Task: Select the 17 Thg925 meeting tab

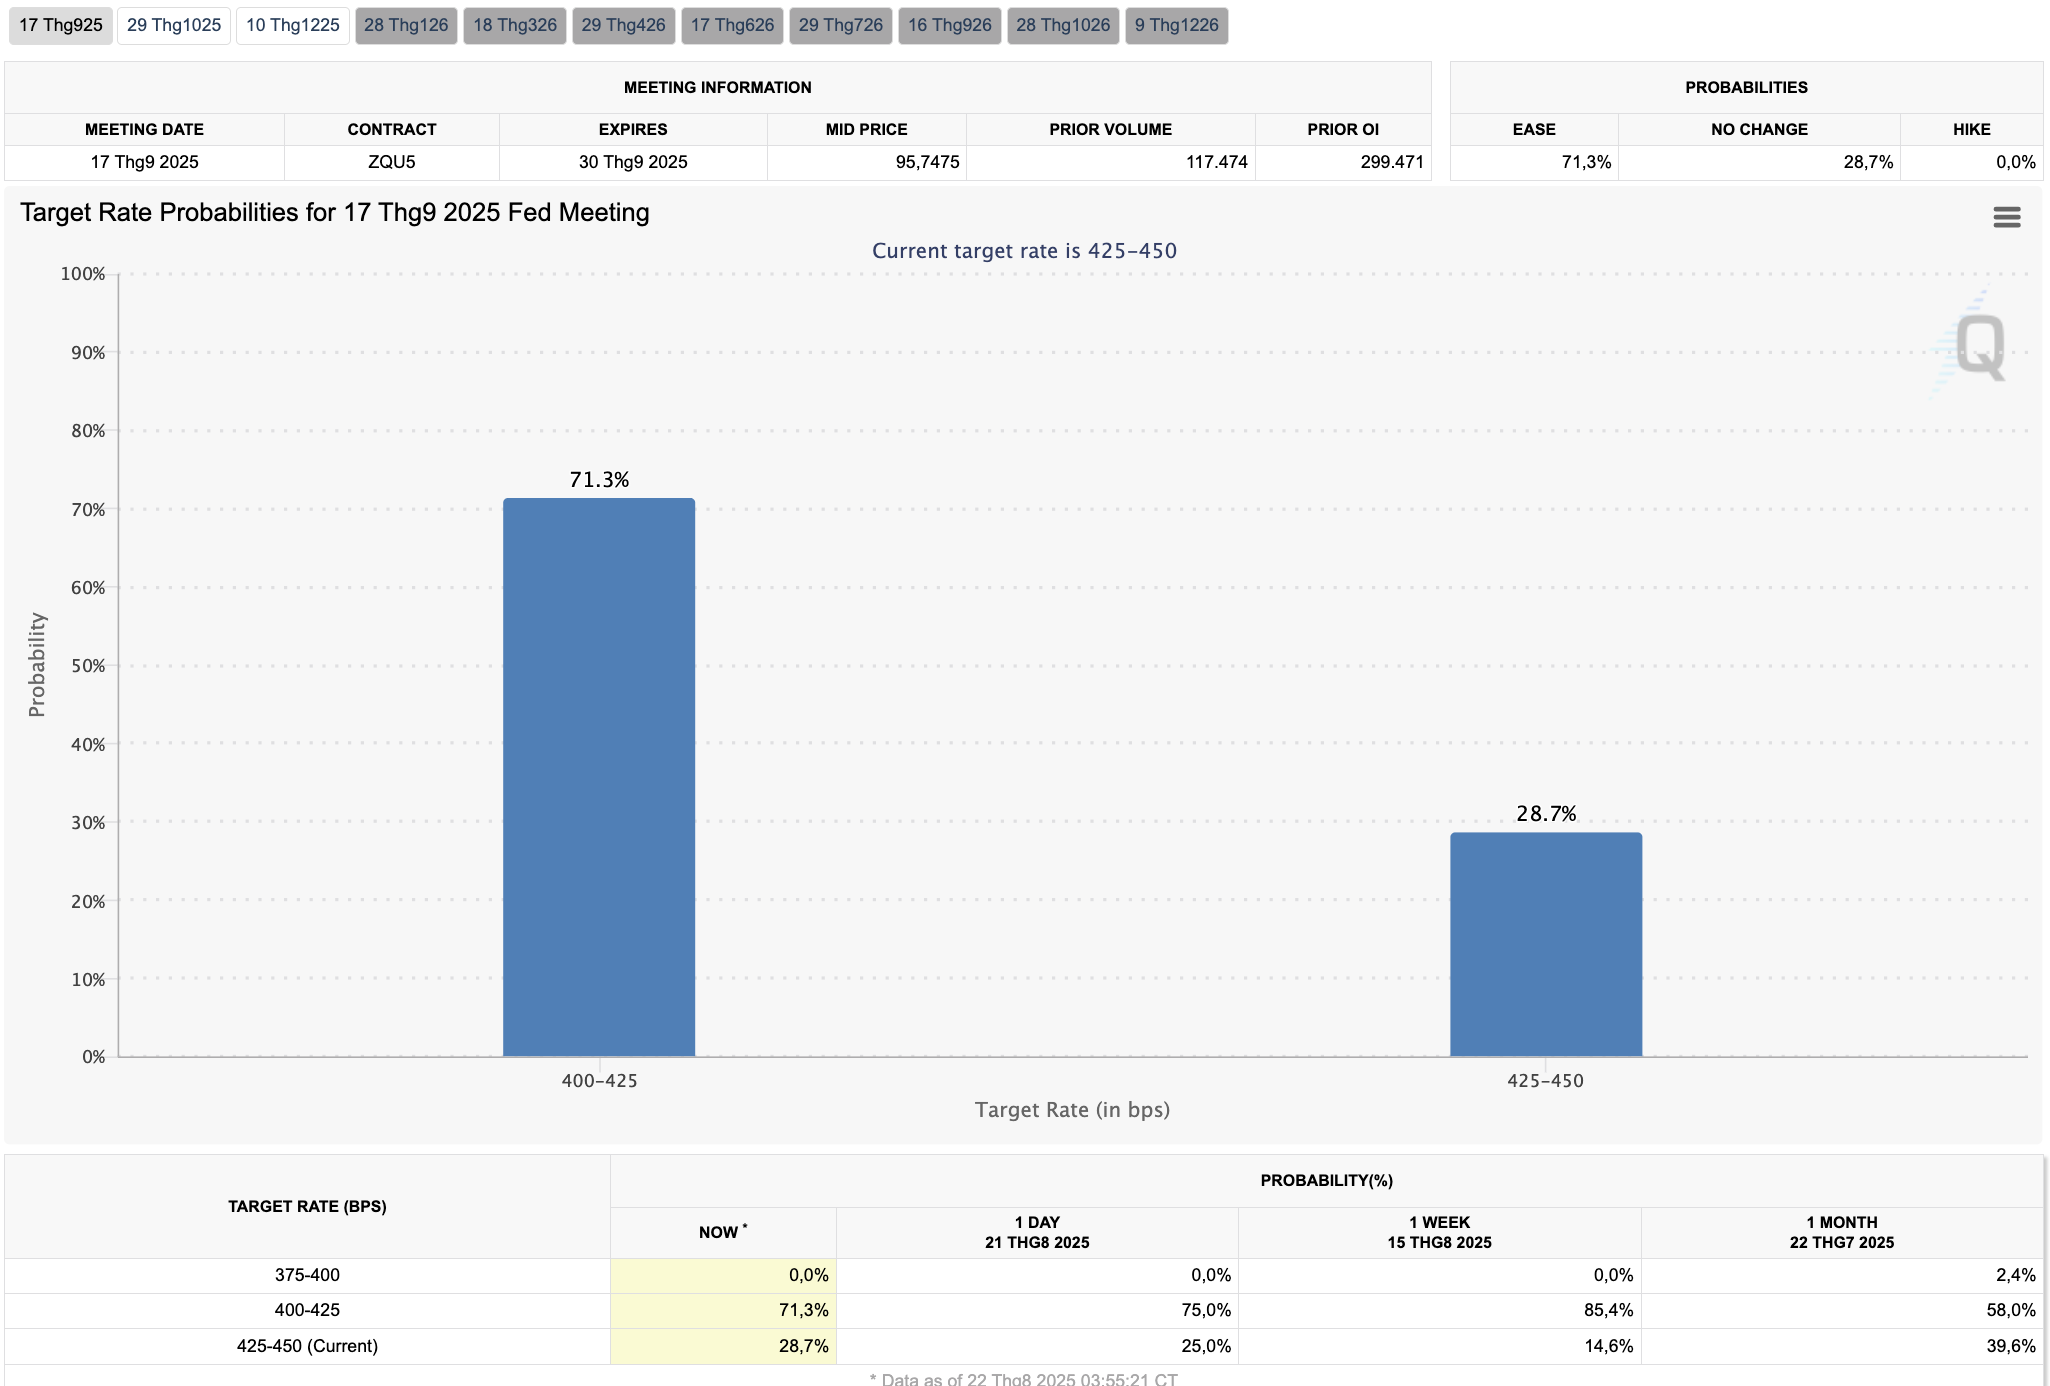Action: click(x=61, y=25)
